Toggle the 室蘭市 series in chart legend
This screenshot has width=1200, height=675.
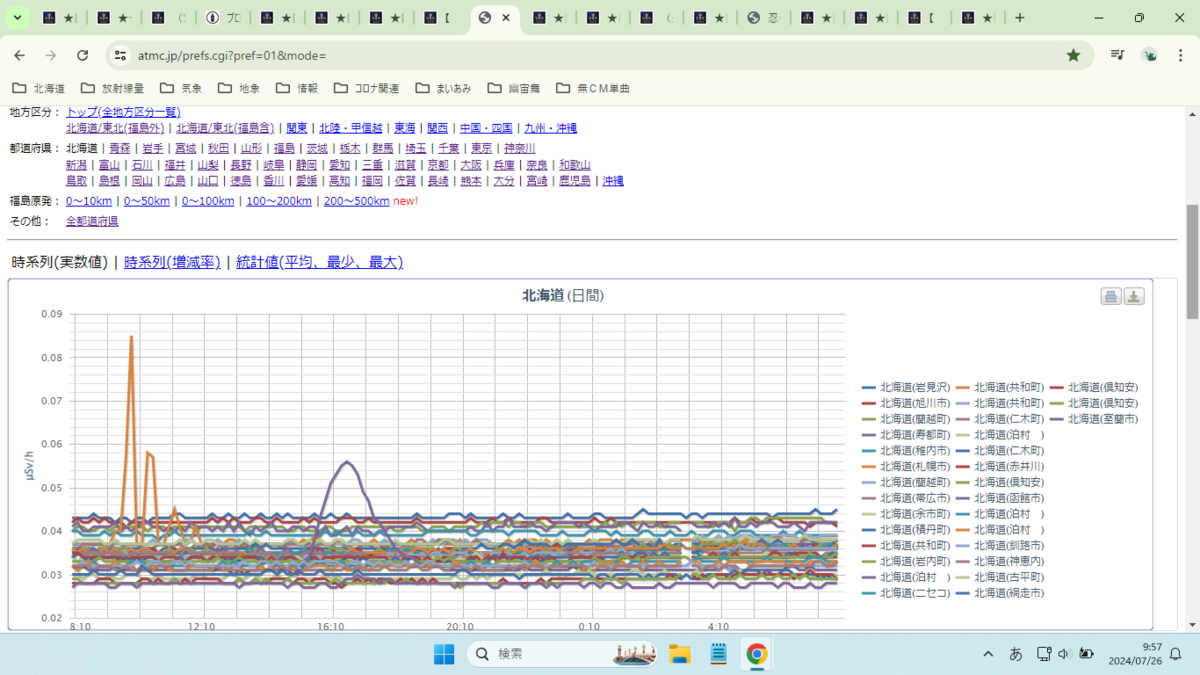[1103, 419]
